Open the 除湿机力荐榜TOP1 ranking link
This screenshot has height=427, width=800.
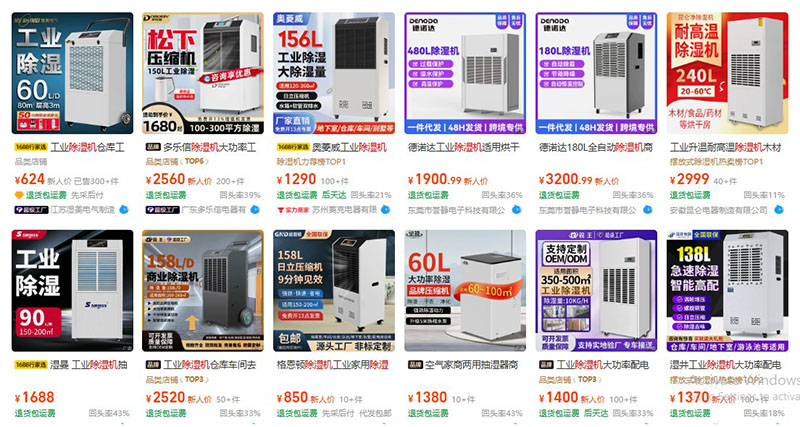(312, 162)
